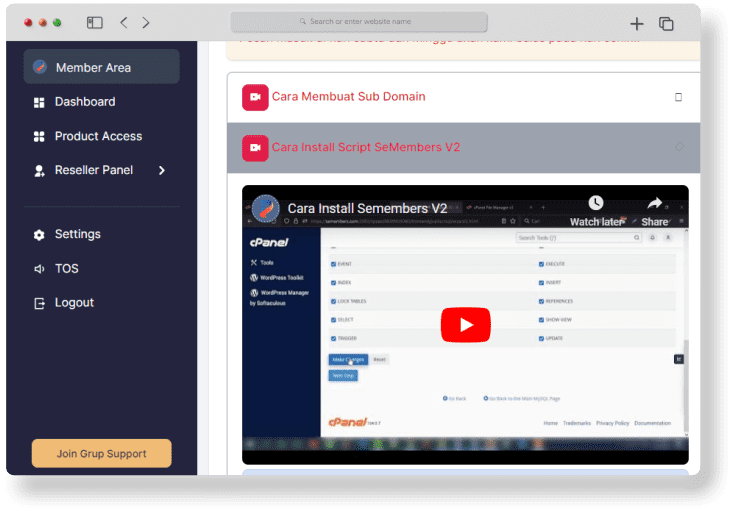Click the Join Grup Support button
This screenshot has height=511, width=733.
pyautogui.click(x=101, y=453)
